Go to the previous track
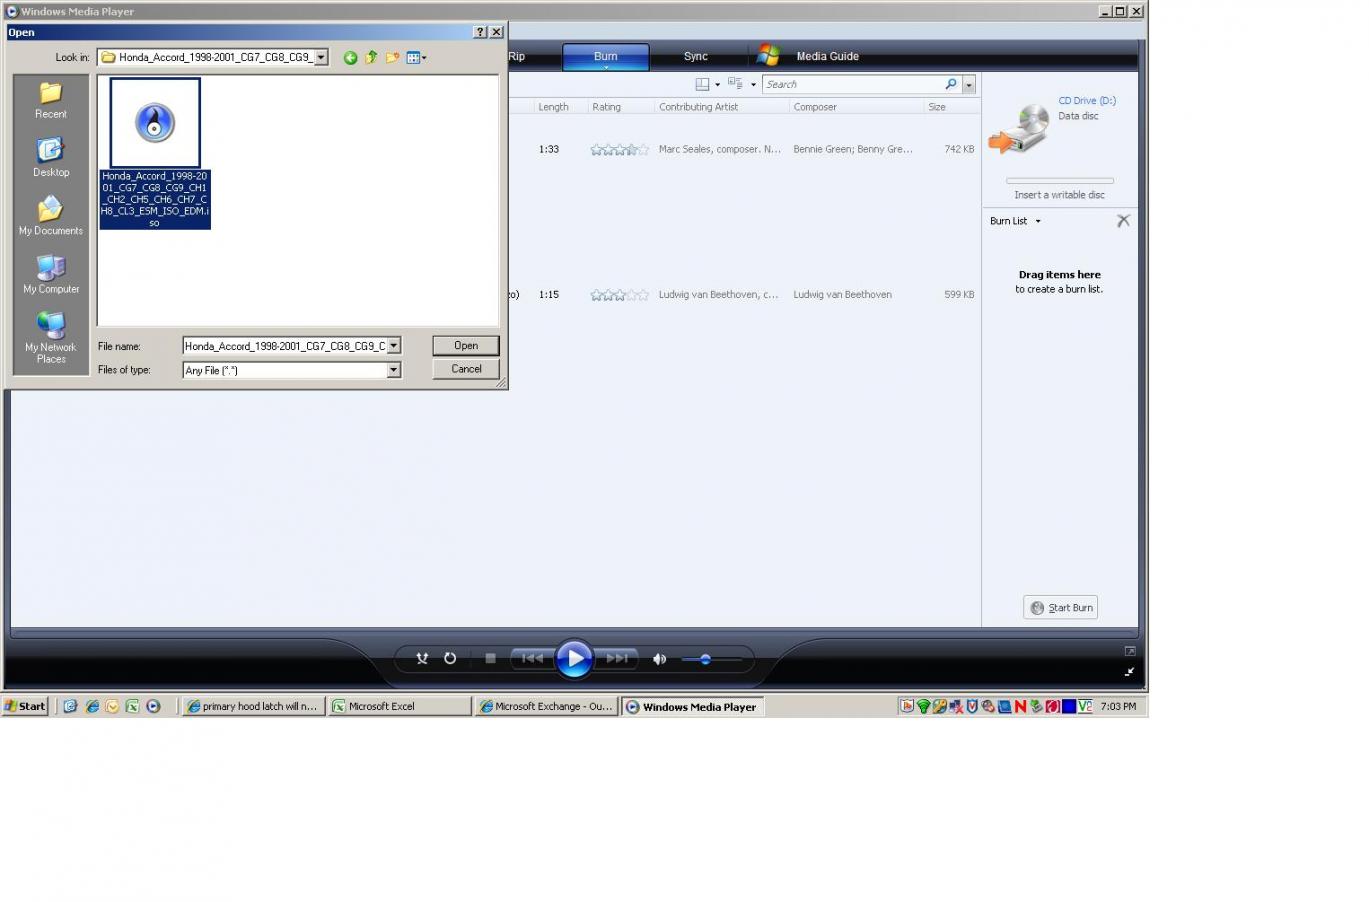 pyautogui.click(x=531, y=658)
